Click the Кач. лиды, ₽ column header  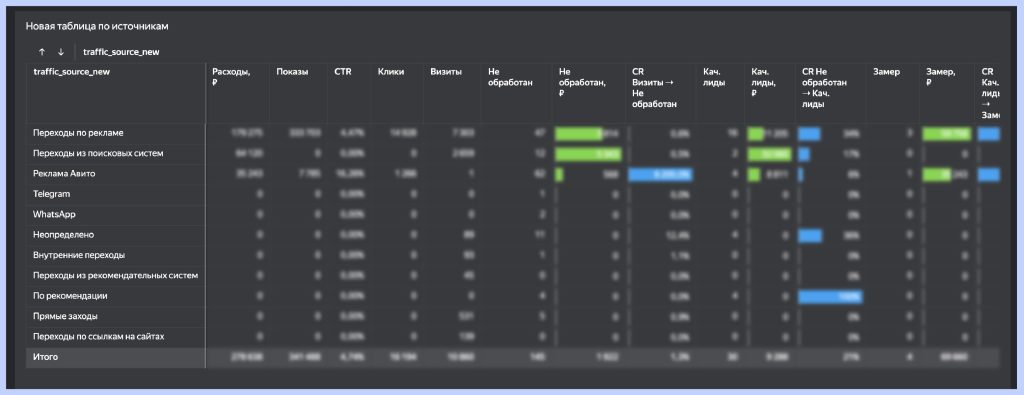[x=763, y=82]
